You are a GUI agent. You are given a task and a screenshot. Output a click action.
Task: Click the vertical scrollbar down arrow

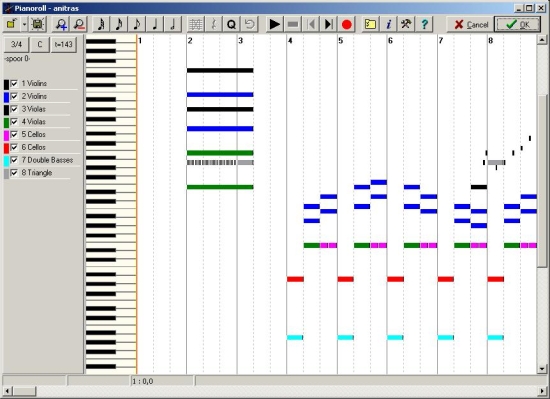pos(542,369)
